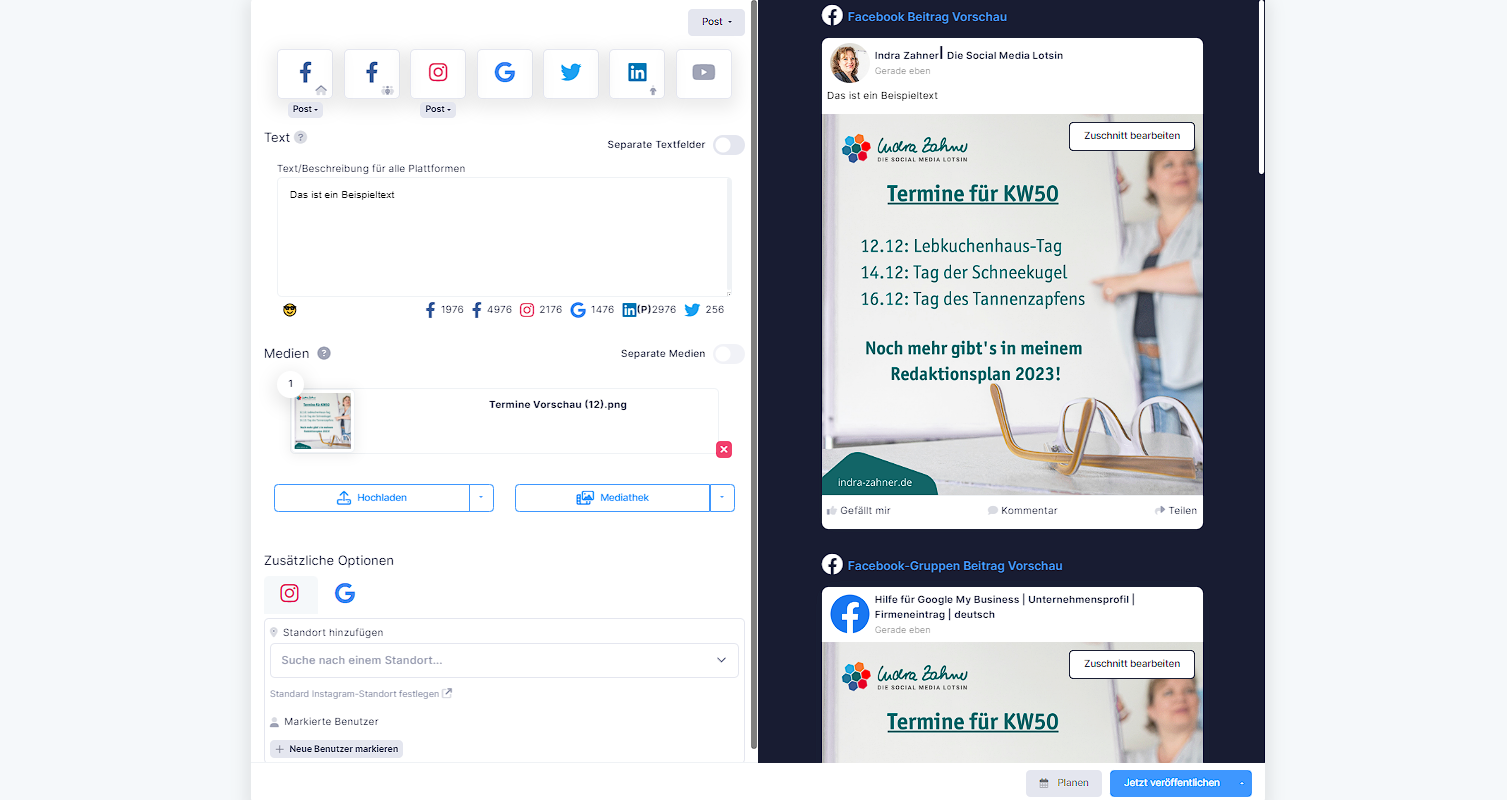Remove the Termine Vorschau (12).png media

point(724,450)
